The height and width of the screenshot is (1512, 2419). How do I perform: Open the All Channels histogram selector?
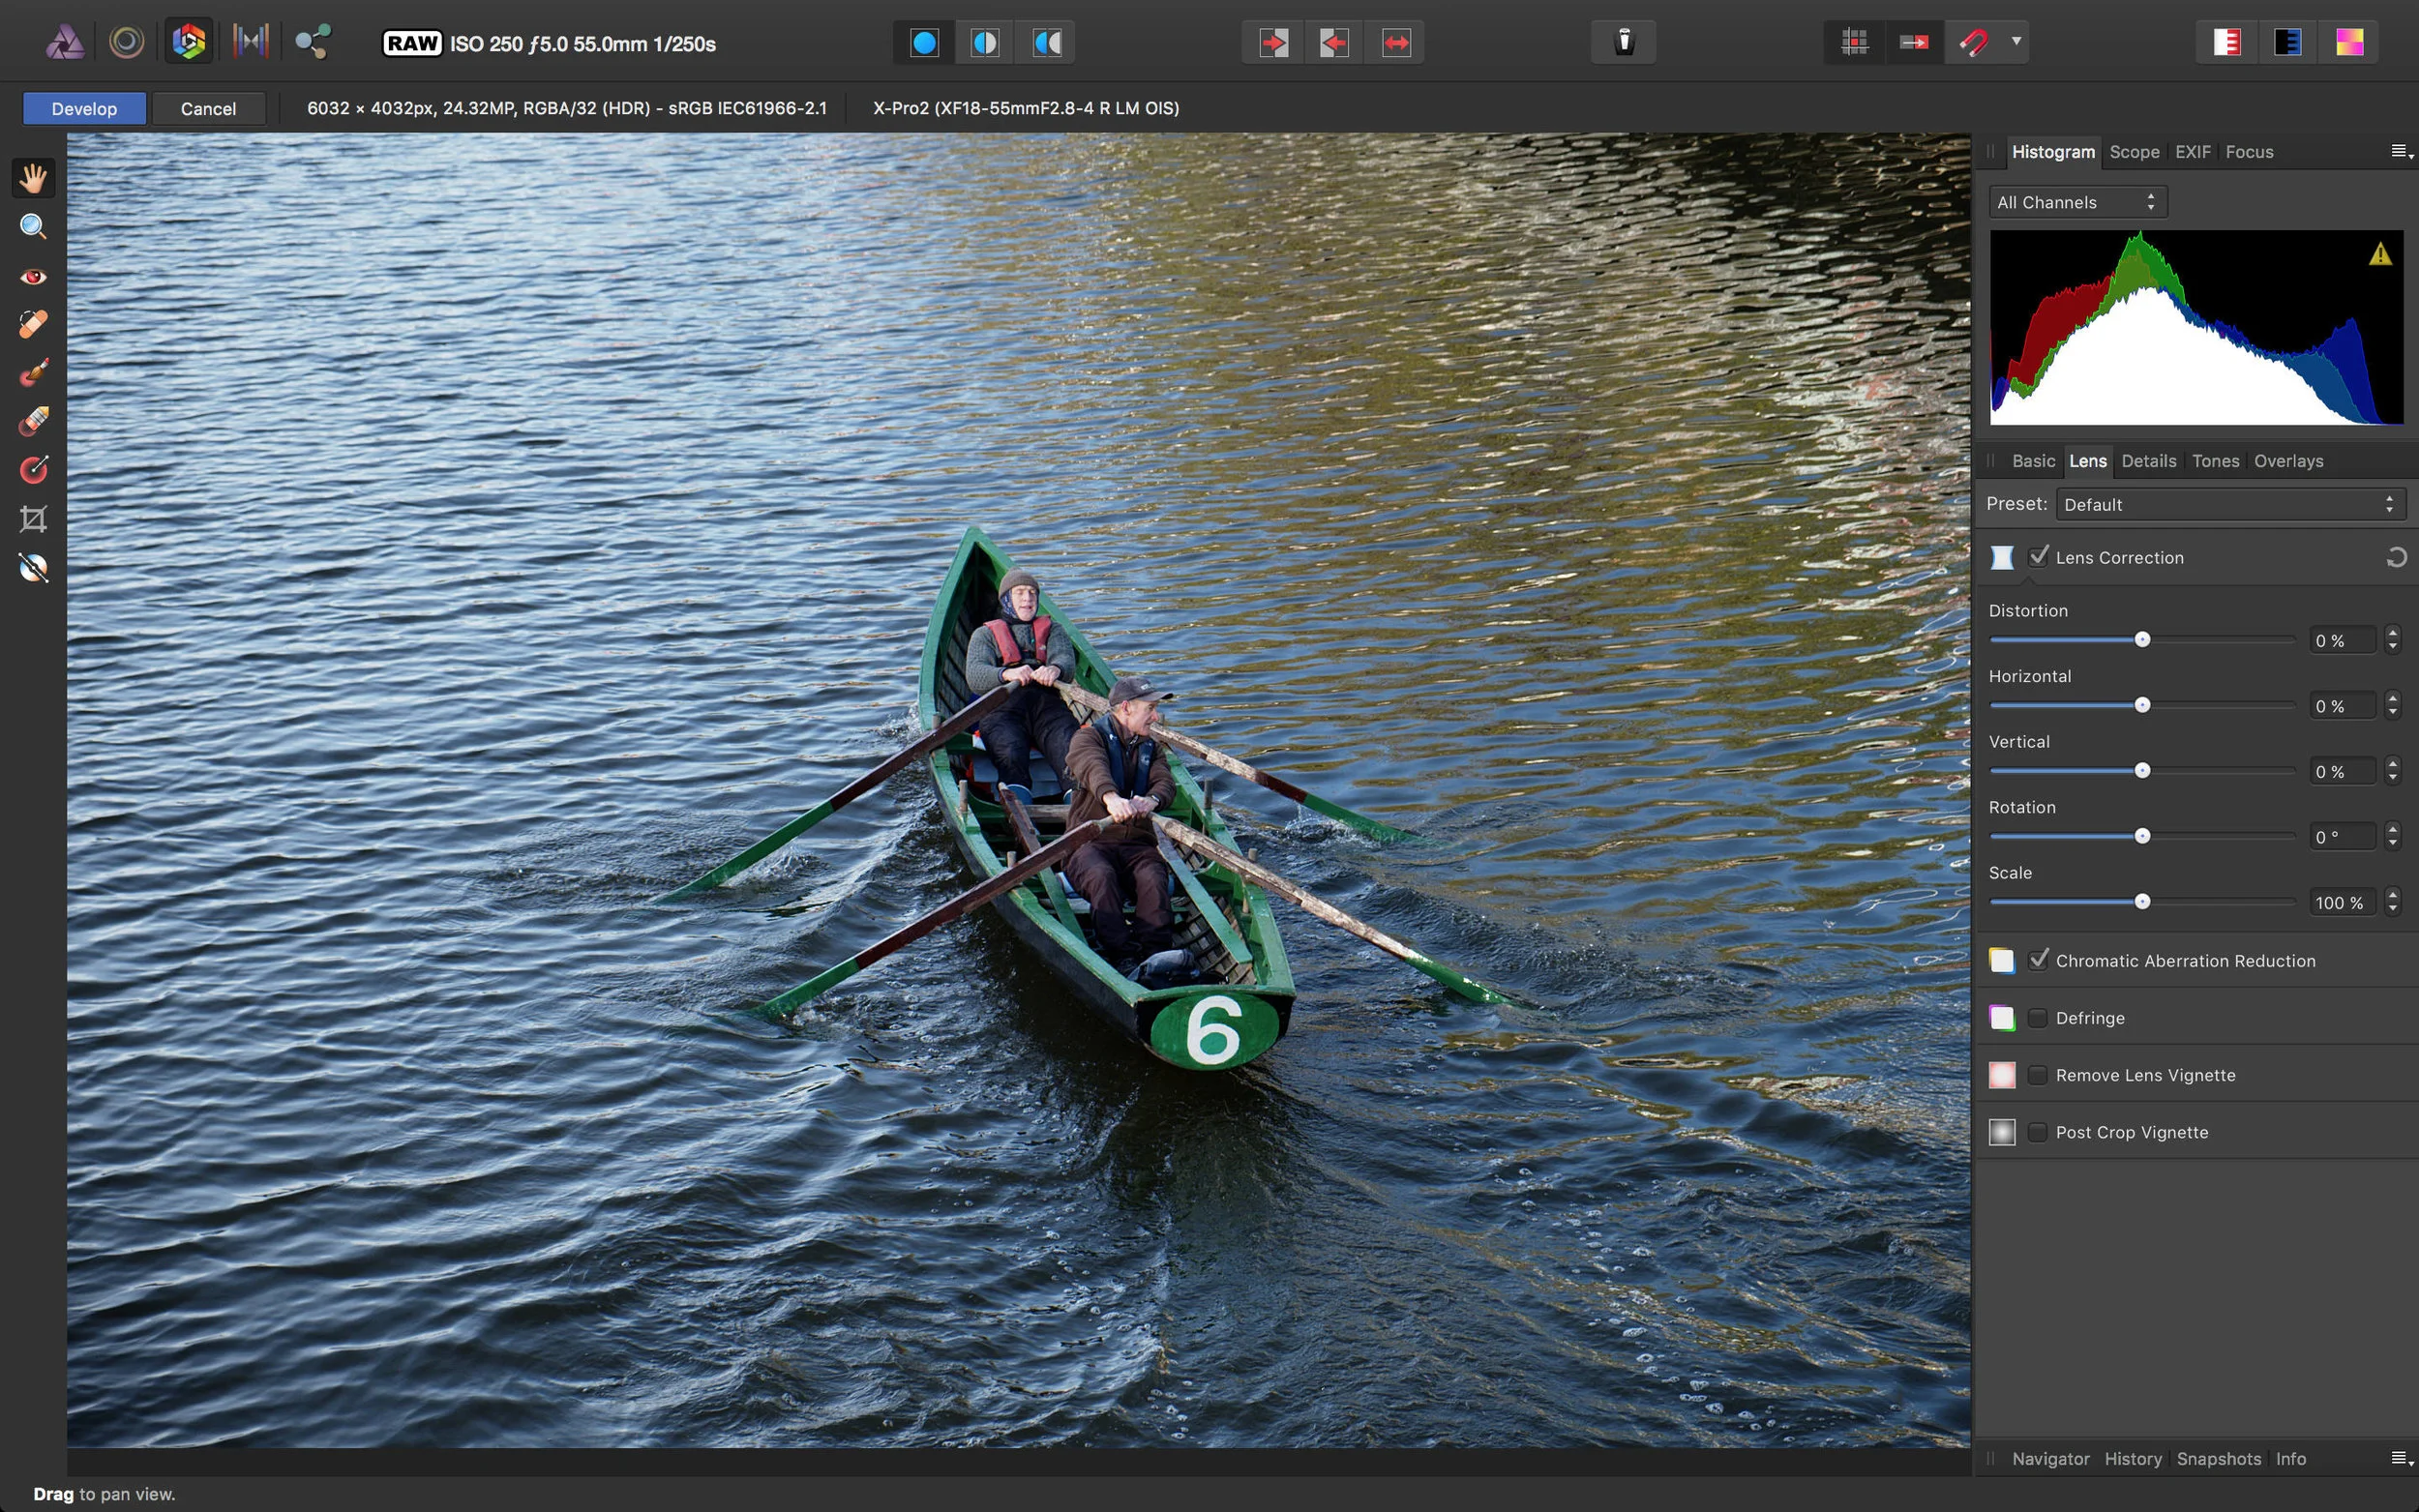pyautogui.click(x=2076, y=201)
